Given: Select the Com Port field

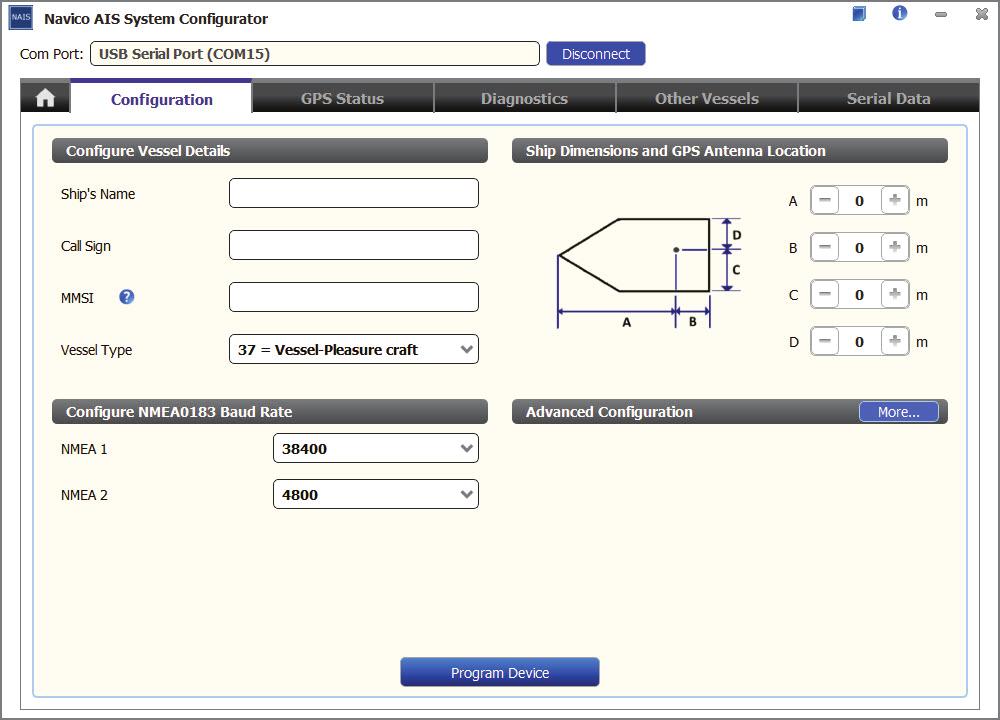Looking at the screenshot, I should [x=315, y=54].
